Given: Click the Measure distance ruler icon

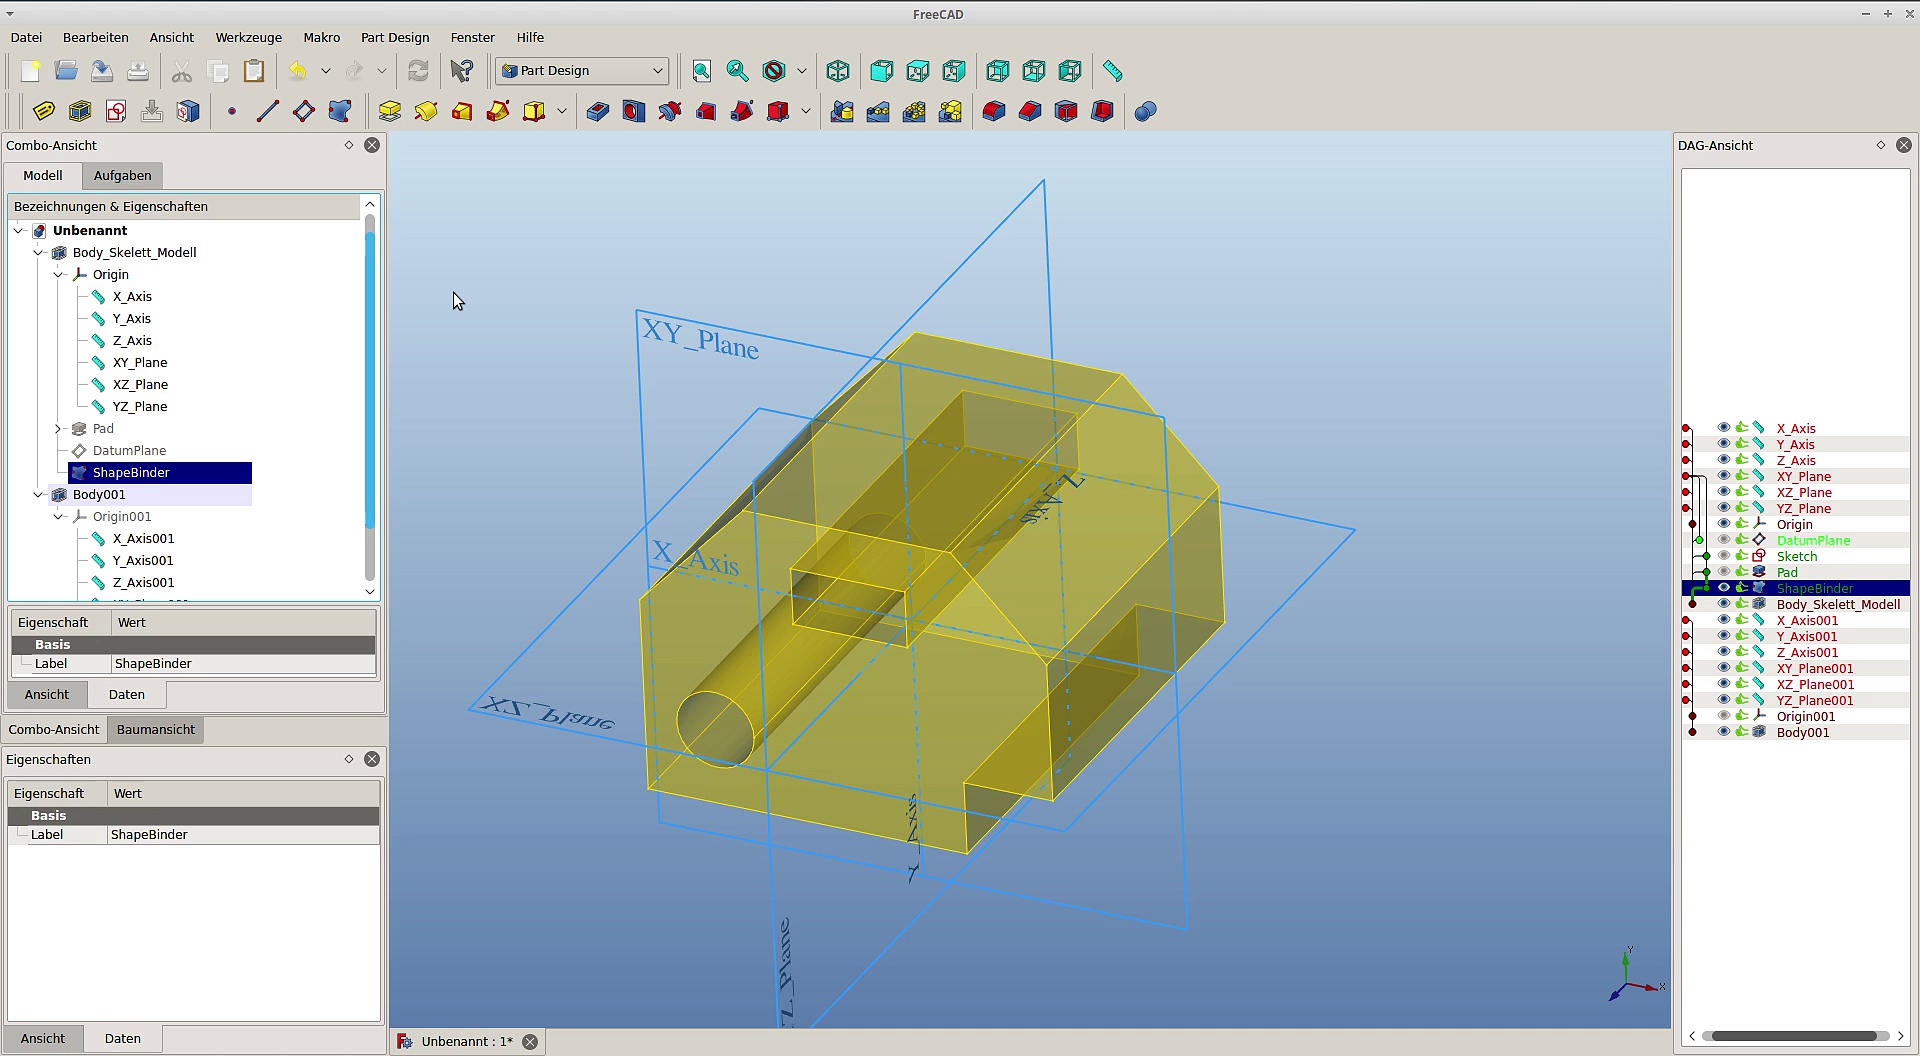Looking at the screenshot, I should (x=1112, y=71).
